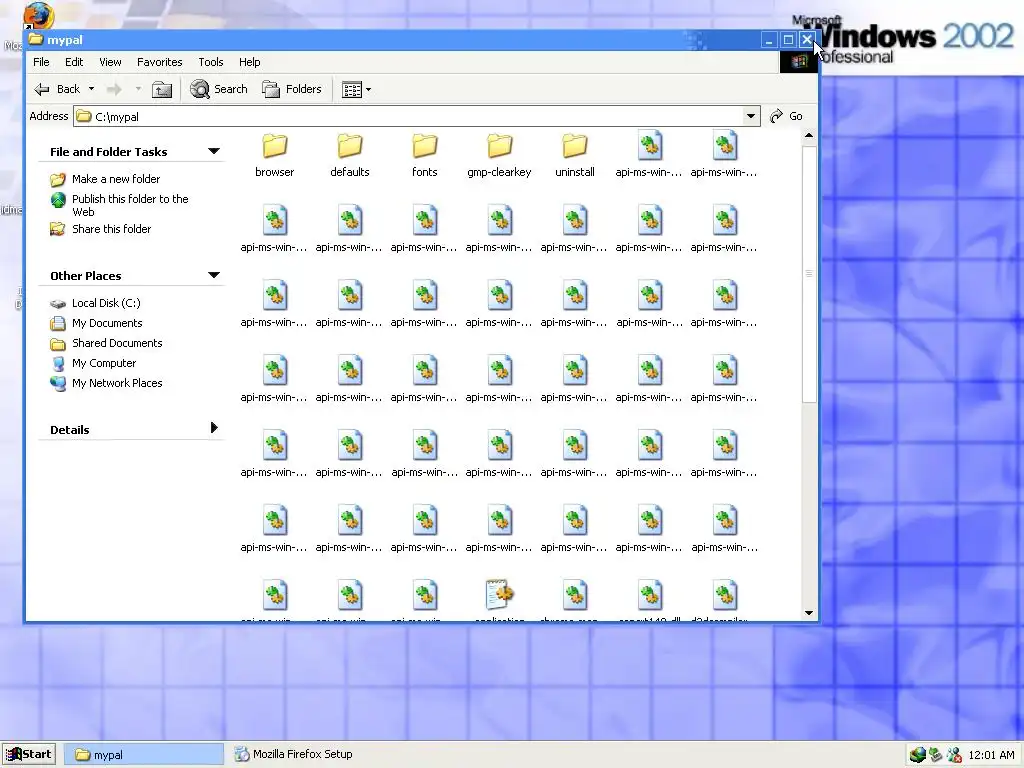Click the Views icon in the toolbar

tap(352, 89)
